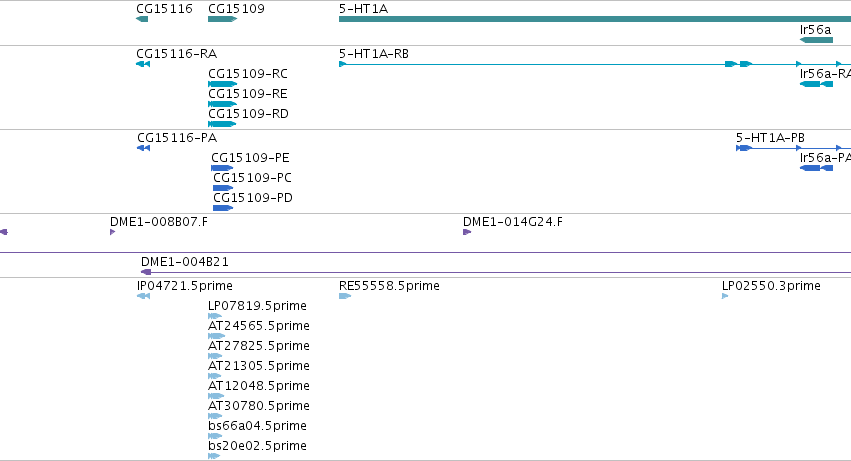Viewport: 851px width, 461px height.
Task: Click the CG15116 gene arrow glyph
Action: click(142, 19)
